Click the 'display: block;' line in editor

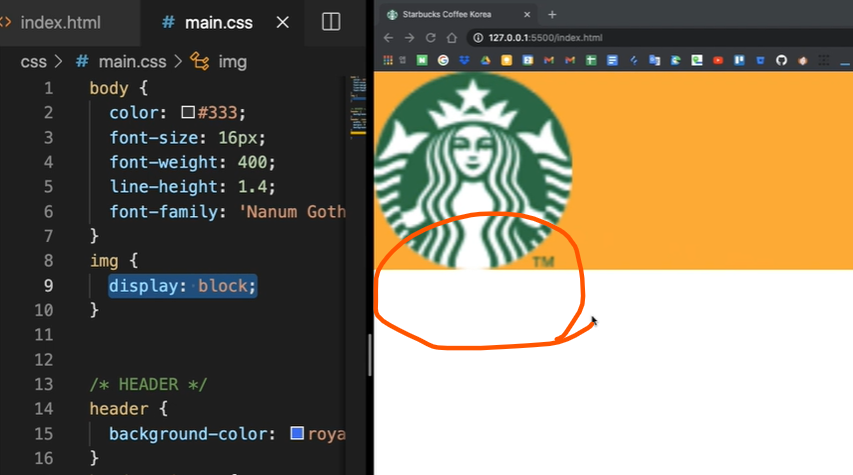coord(183,286)
